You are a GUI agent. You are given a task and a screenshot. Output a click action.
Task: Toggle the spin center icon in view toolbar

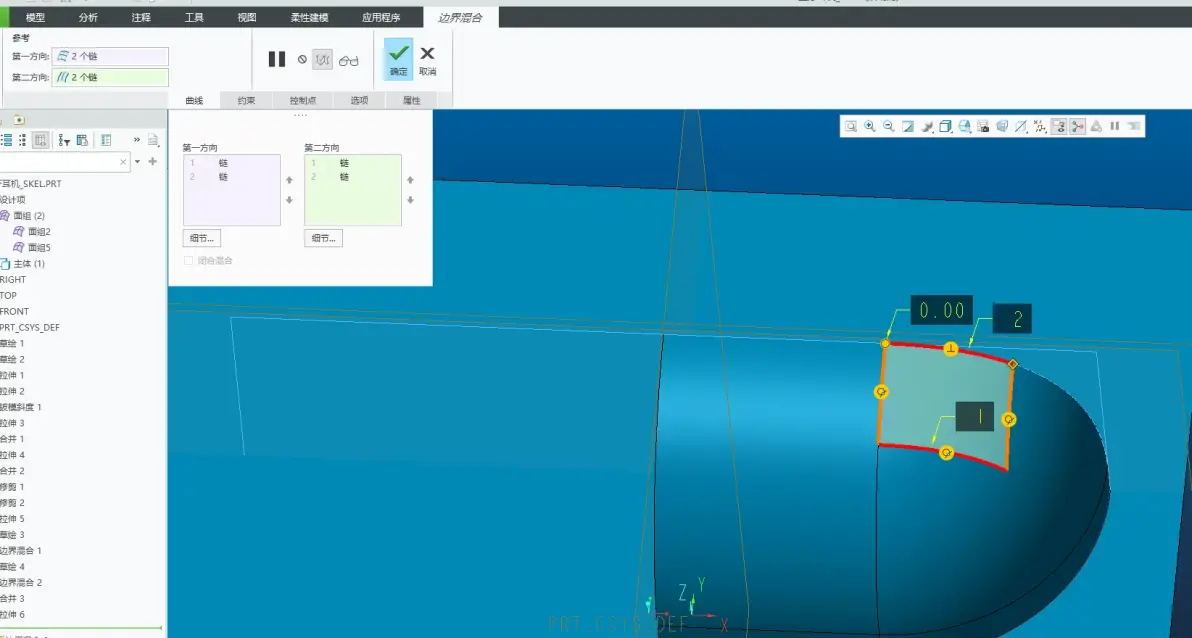click(1077, 126)
